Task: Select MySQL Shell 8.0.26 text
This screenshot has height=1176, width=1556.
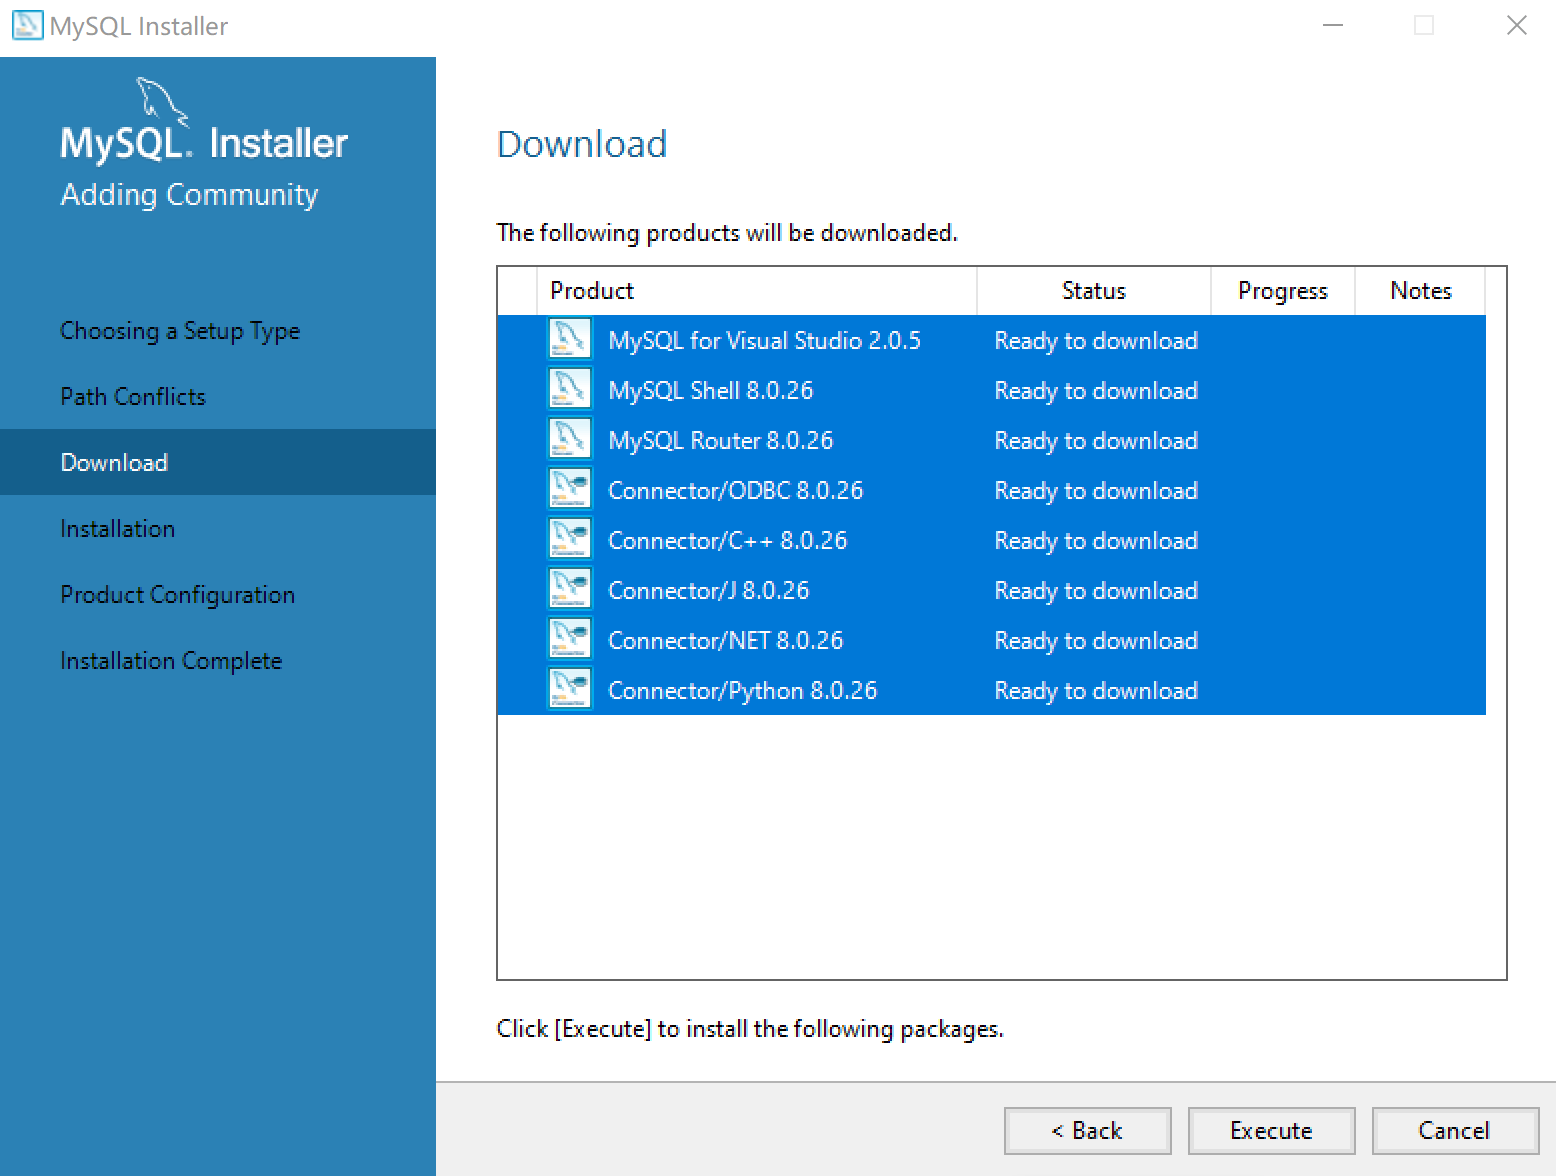Action: [711, 391]
